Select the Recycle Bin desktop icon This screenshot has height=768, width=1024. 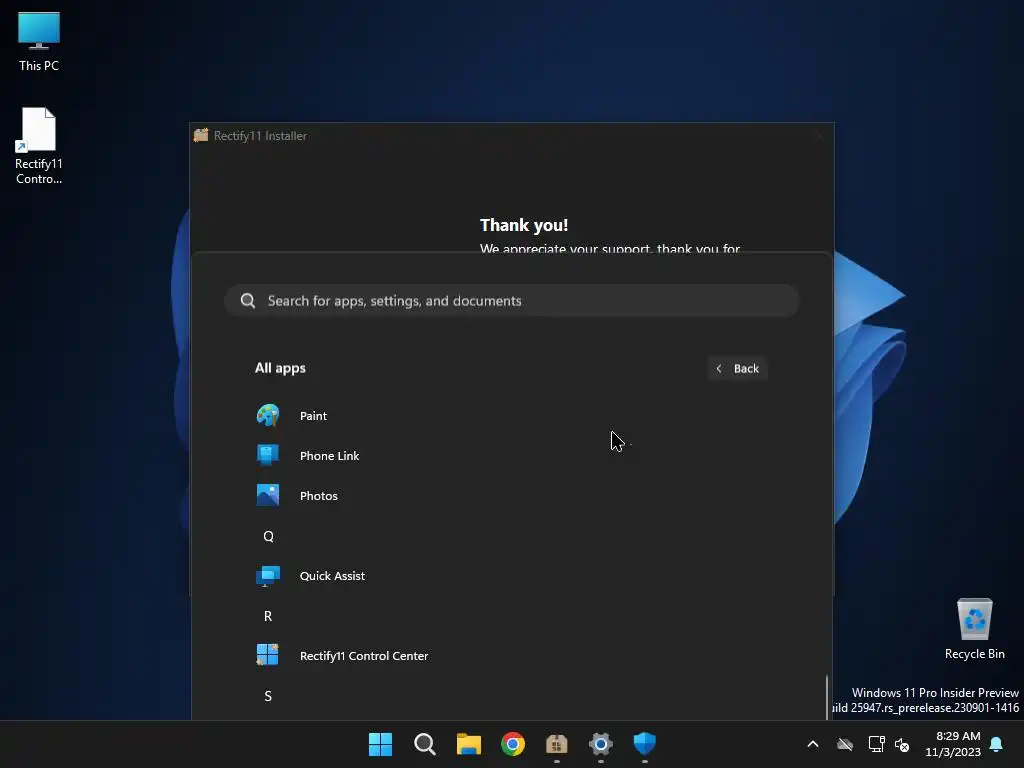[x=974, y=629]
